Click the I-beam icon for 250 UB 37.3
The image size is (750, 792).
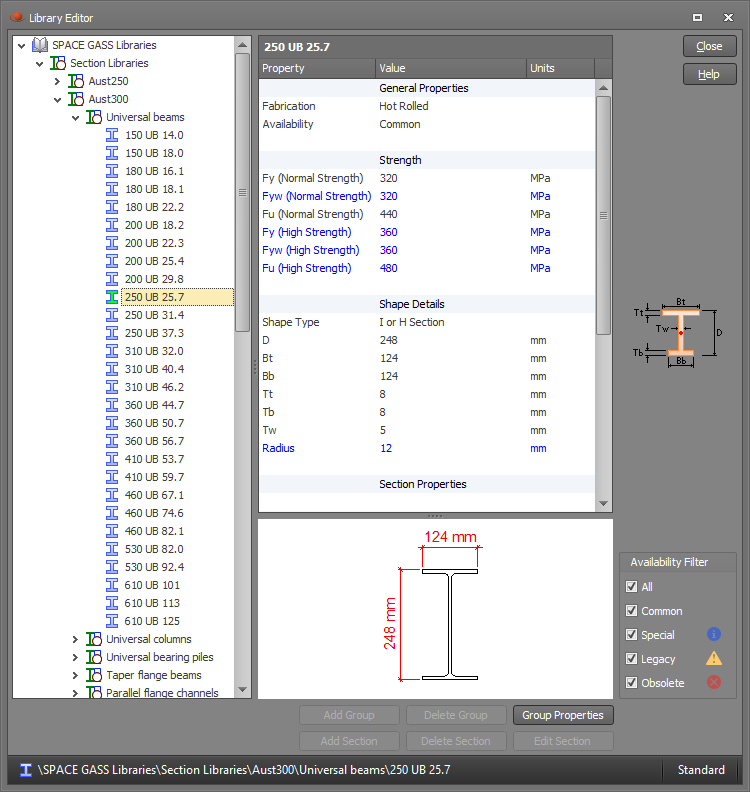[x=112, y=333]
